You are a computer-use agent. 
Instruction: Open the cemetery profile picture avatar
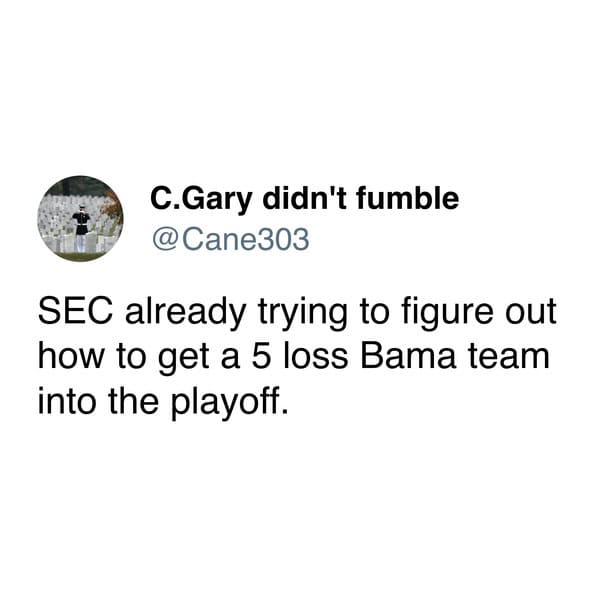coord(80,219)
